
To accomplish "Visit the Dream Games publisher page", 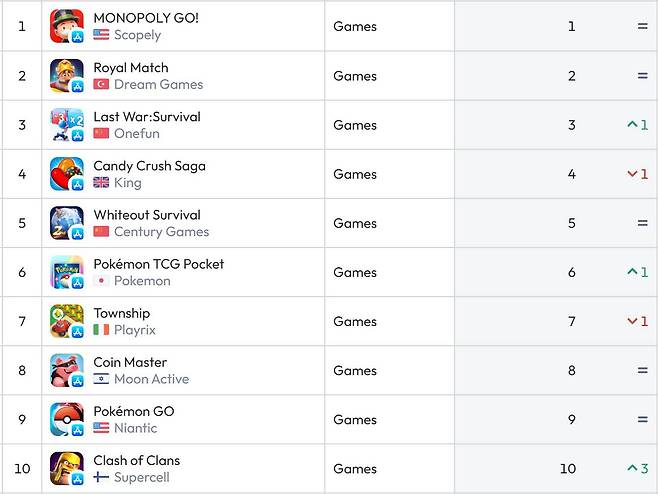I will 158,84.
